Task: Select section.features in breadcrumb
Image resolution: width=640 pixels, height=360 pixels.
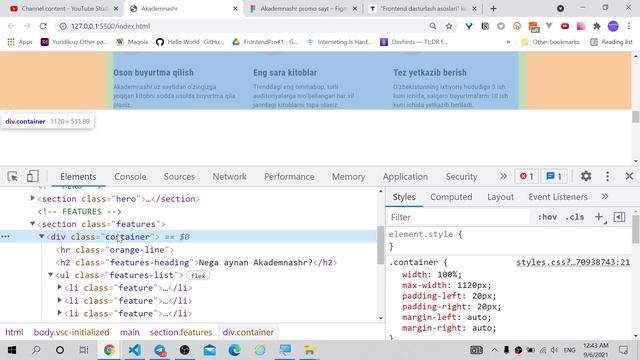Action: (181, 332)
